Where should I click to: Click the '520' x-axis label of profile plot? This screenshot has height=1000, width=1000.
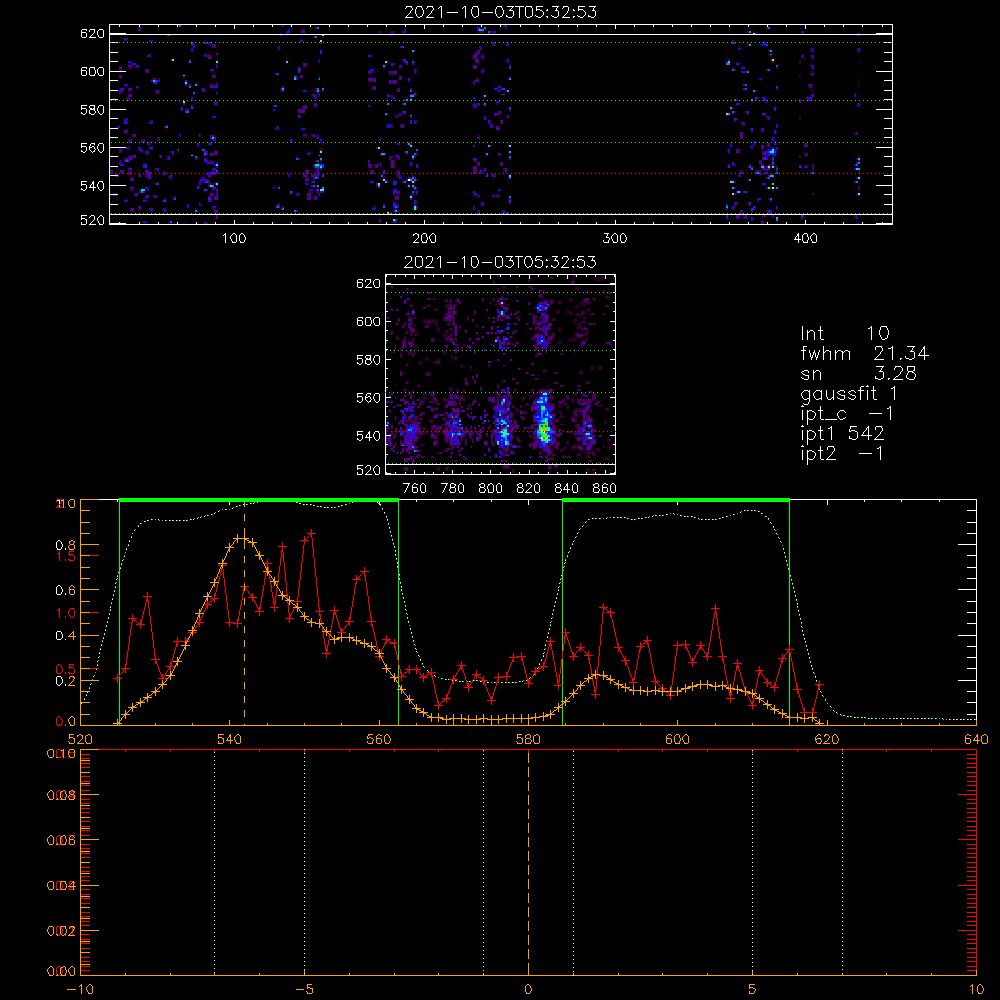(x=80, y=739)
